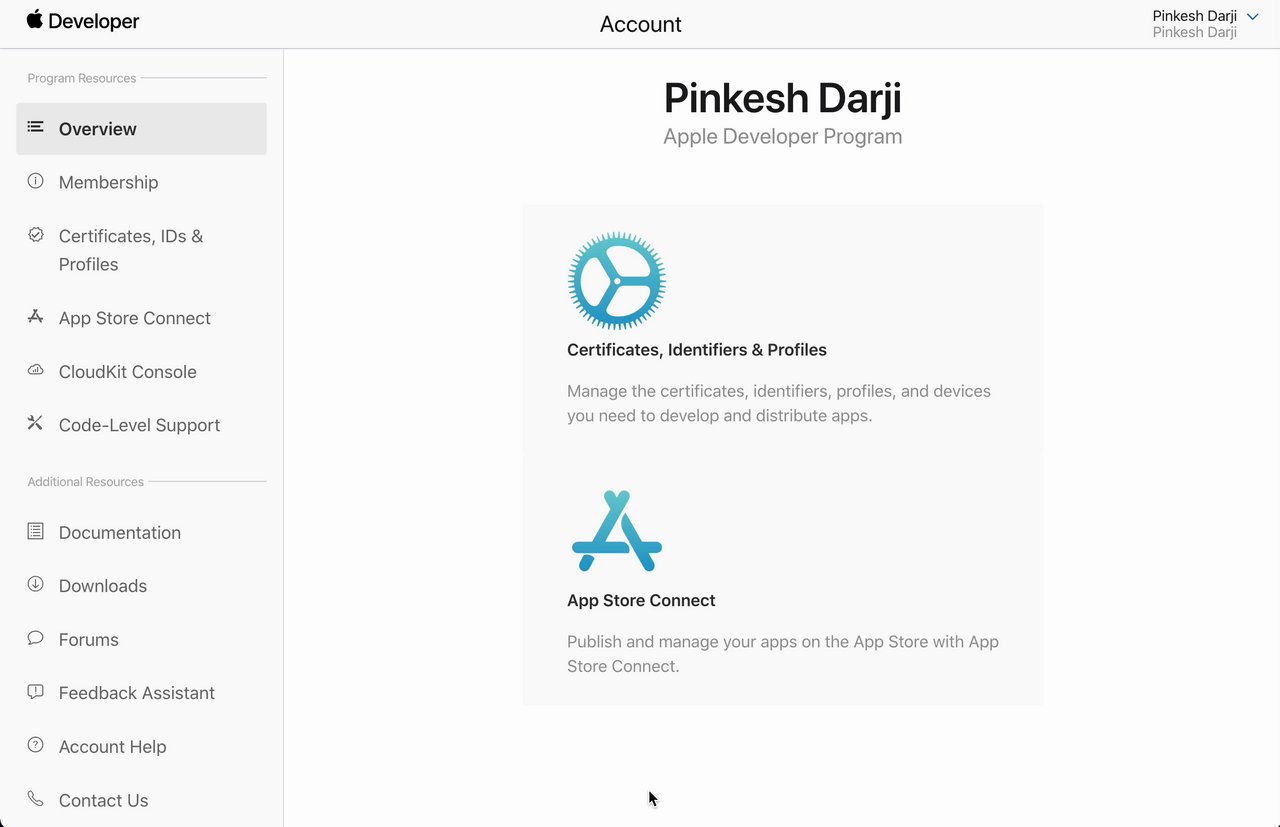Click the Contact Us phone icon
Screen dimensions: 1280x827
[x=35, y=798]
